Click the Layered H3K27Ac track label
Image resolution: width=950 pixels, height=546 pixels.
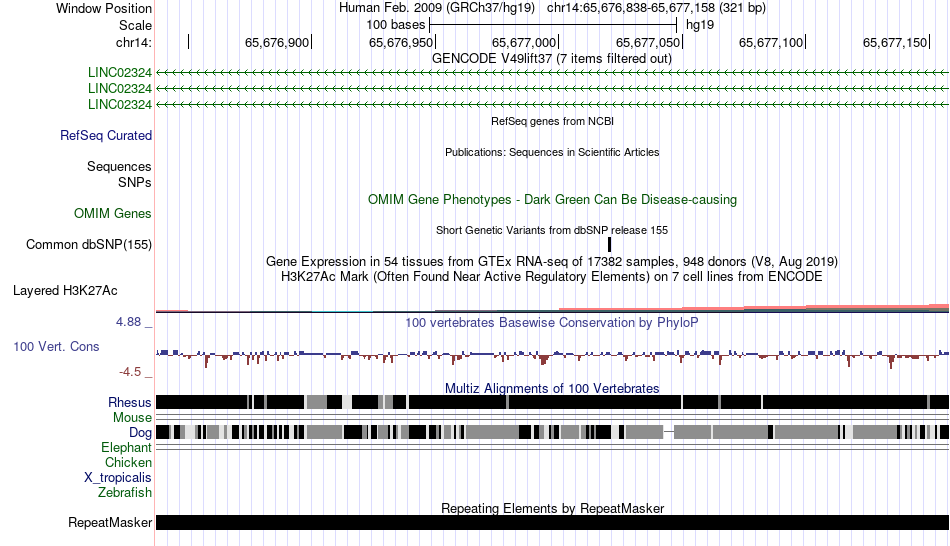pyautogui.click(x=65, y=290)
